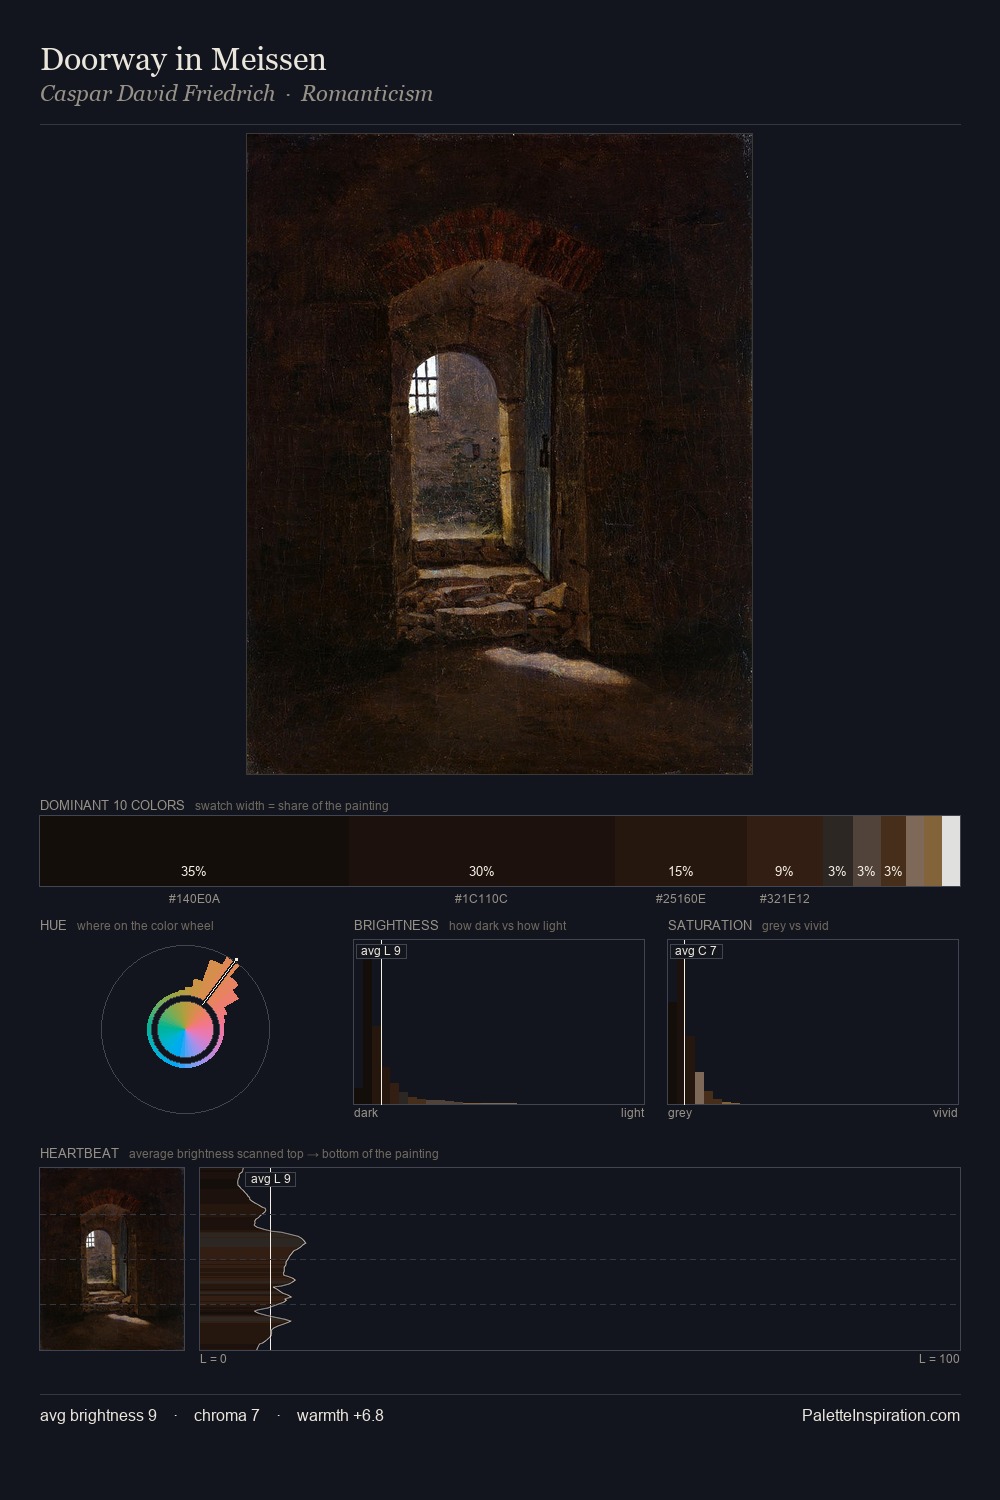Click the Romanticism movement label
The height and width of the screenshot is (1500, 1000).
[x=367, y=93]
